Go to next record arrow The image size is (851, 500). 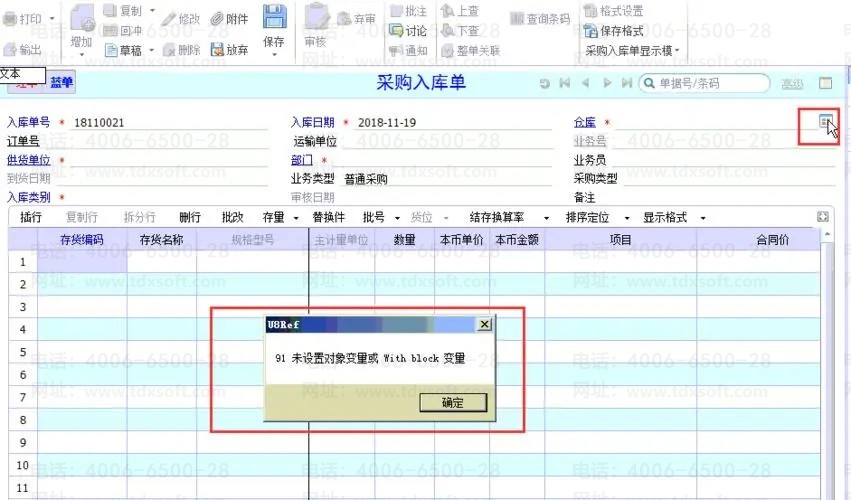click(x=607, y=83)
